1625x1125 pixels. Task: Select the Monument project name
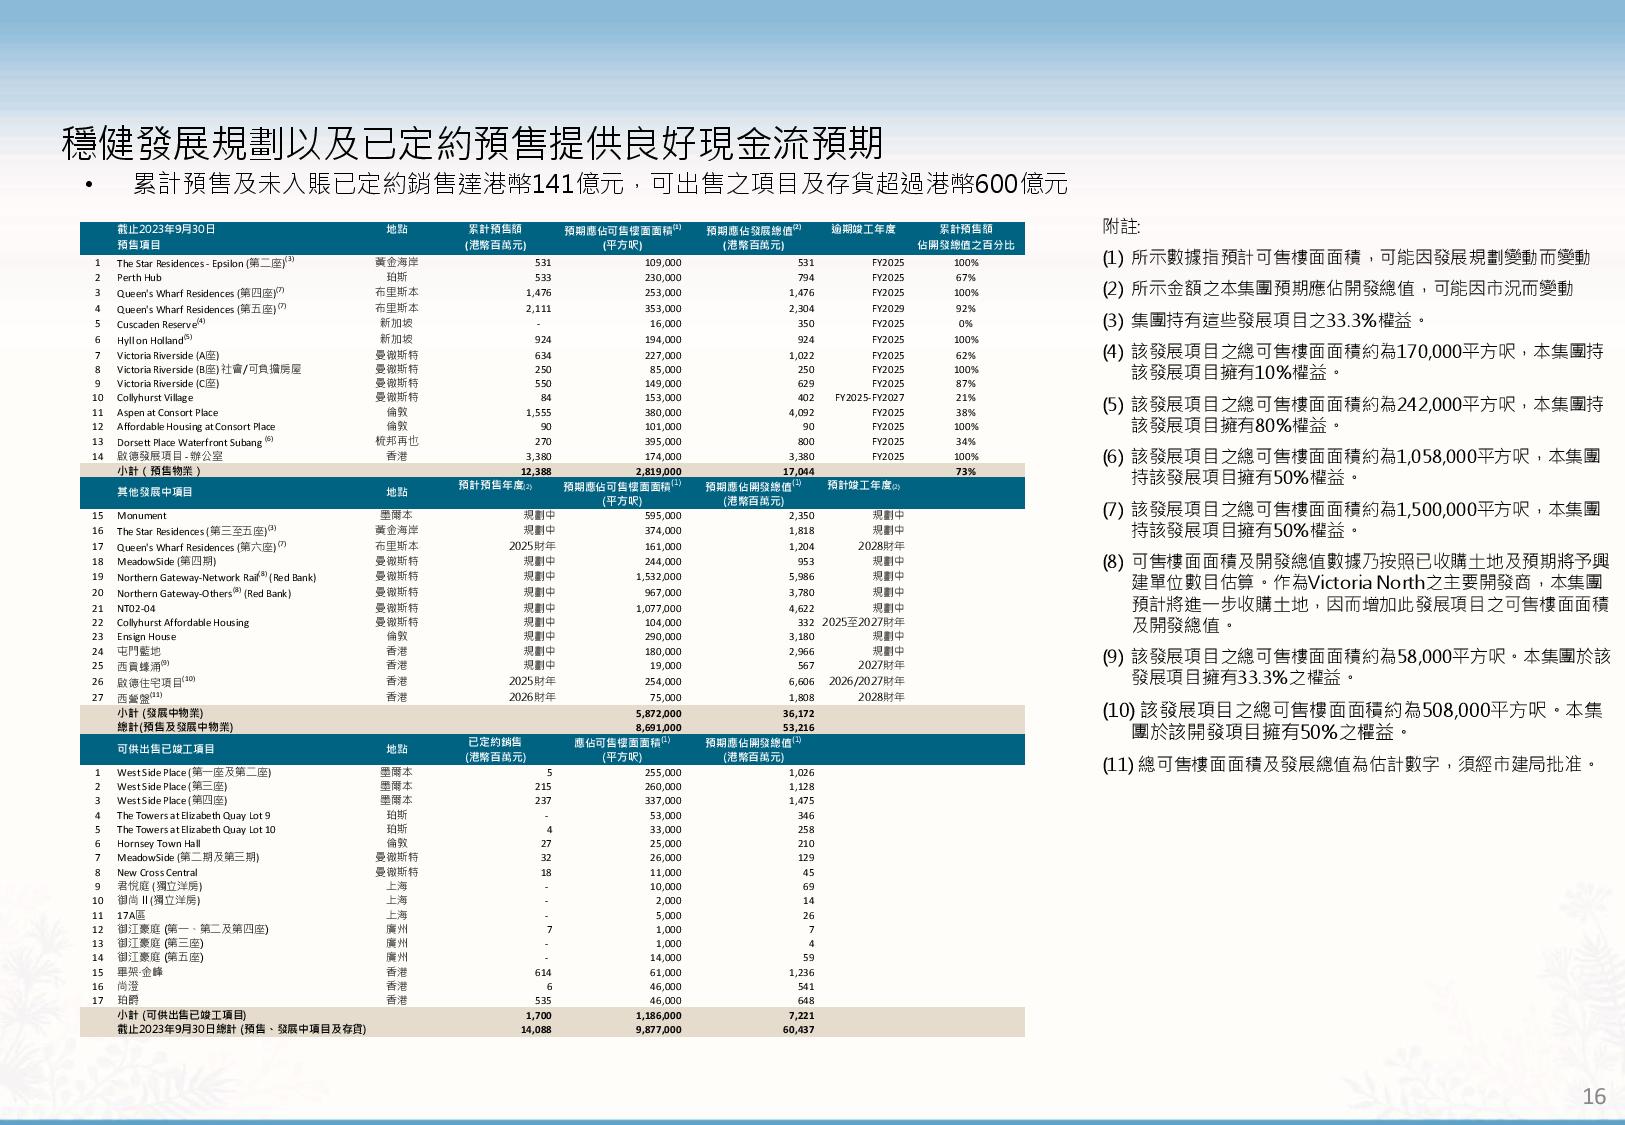pos(141,516)
